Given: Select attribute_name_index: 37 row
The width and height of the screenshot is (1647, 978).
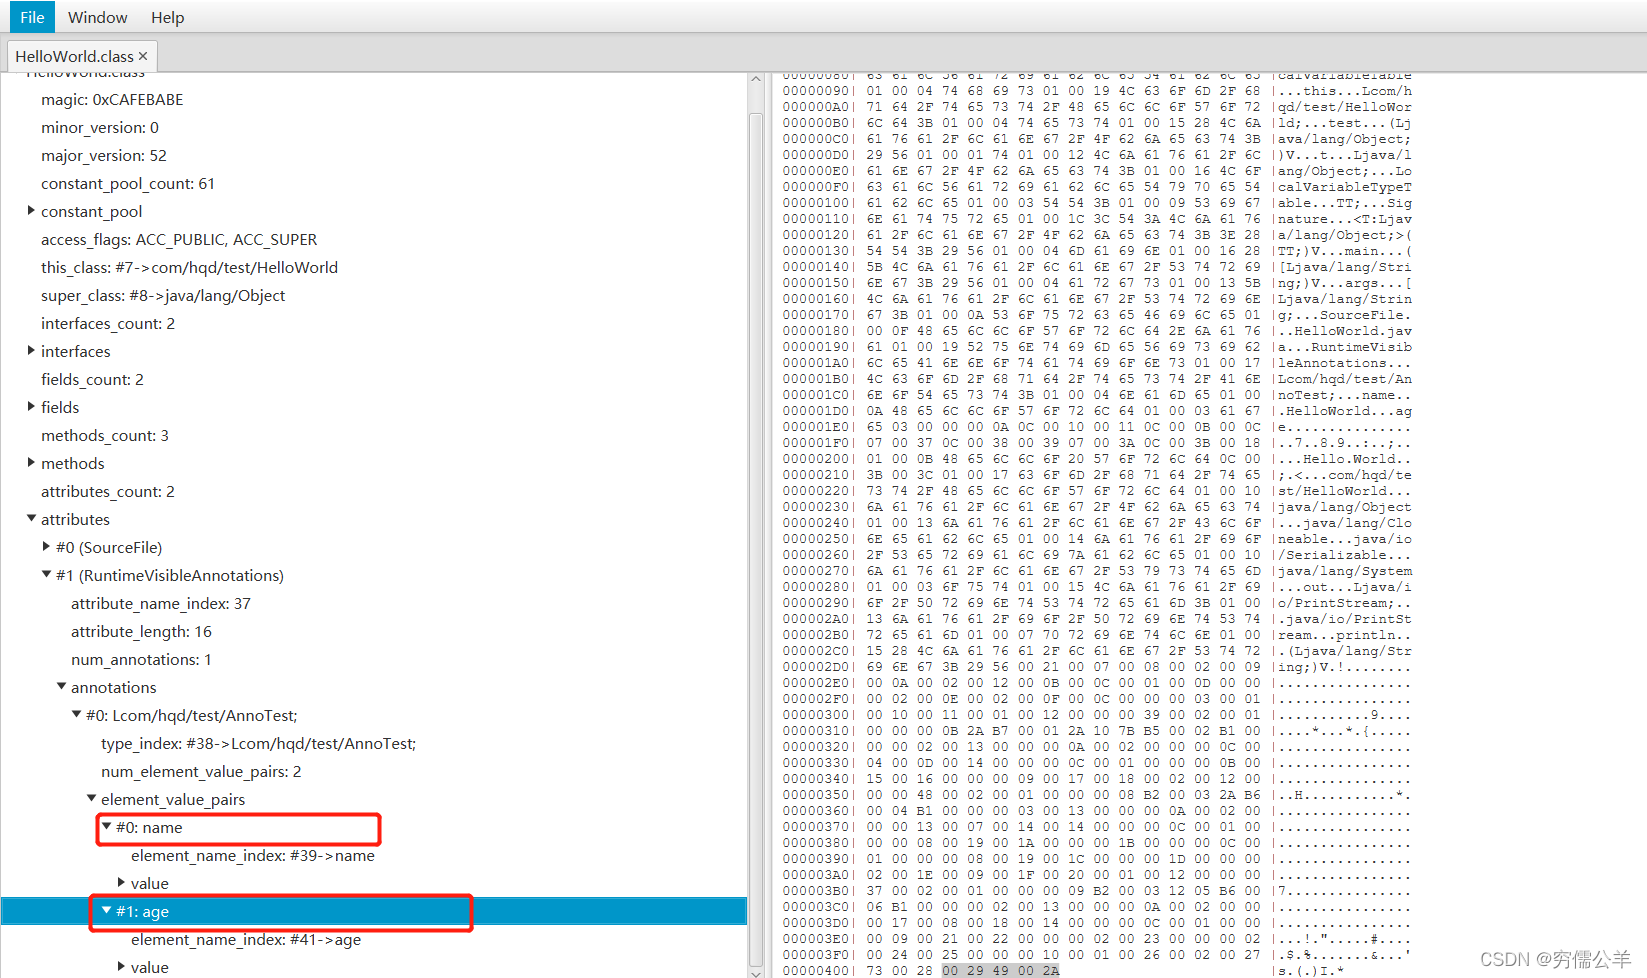Looking at the screenshot, I should (x=161, y=603).
